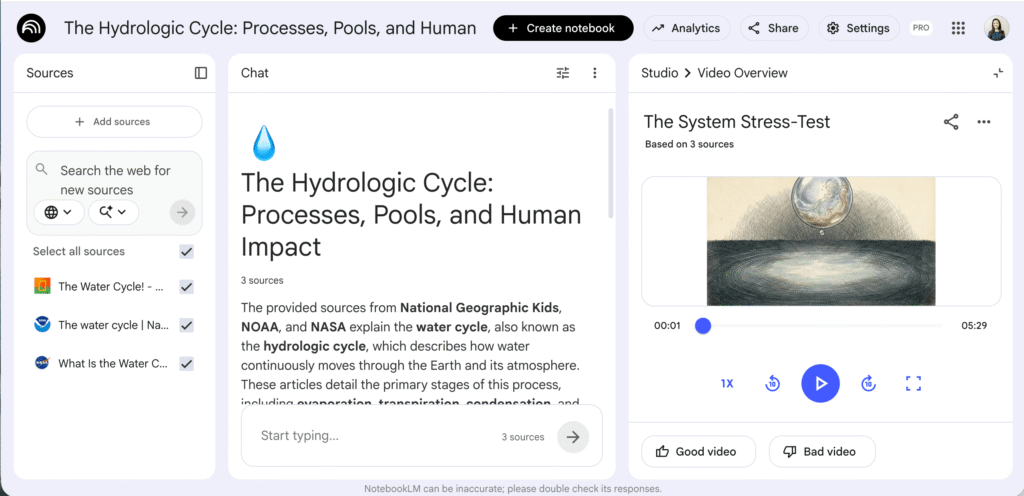
Task: Collapse the Studio panel view
Action: [x=998, y=73]
